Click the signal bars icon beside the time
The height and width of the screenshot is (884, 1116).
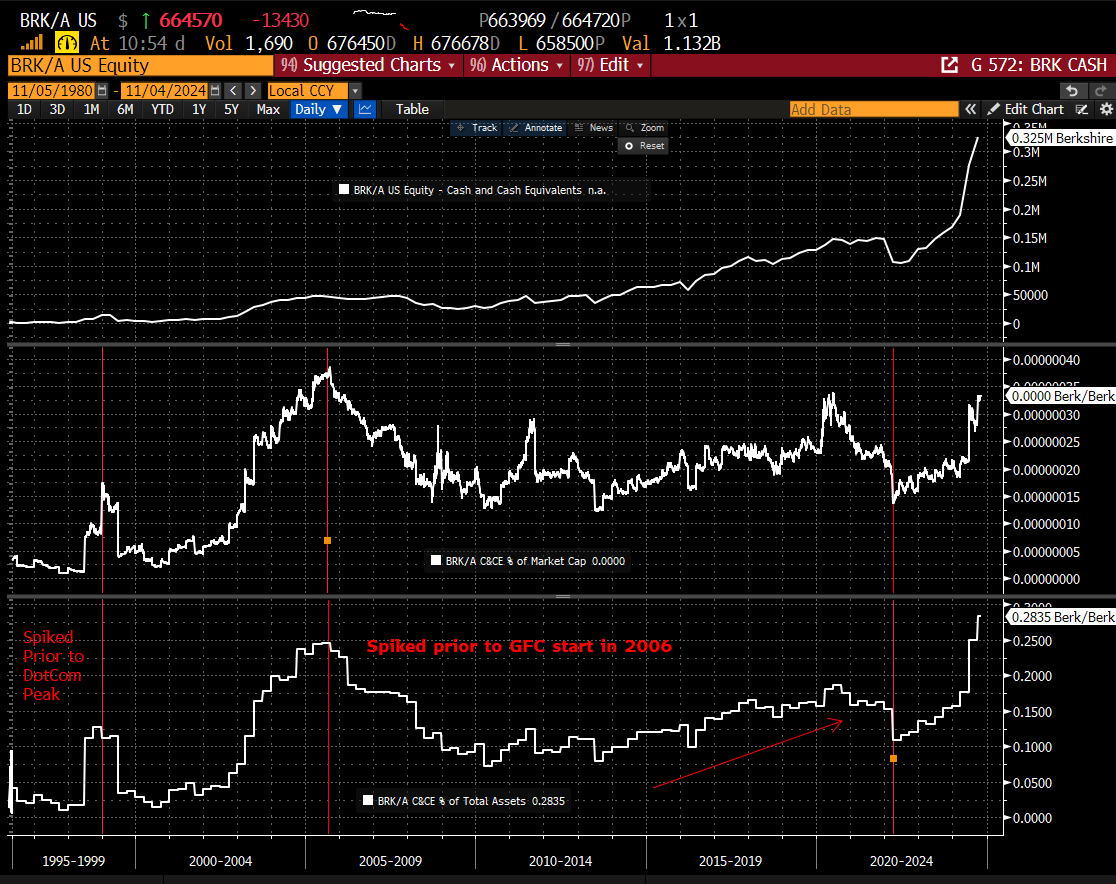point(31,43)
